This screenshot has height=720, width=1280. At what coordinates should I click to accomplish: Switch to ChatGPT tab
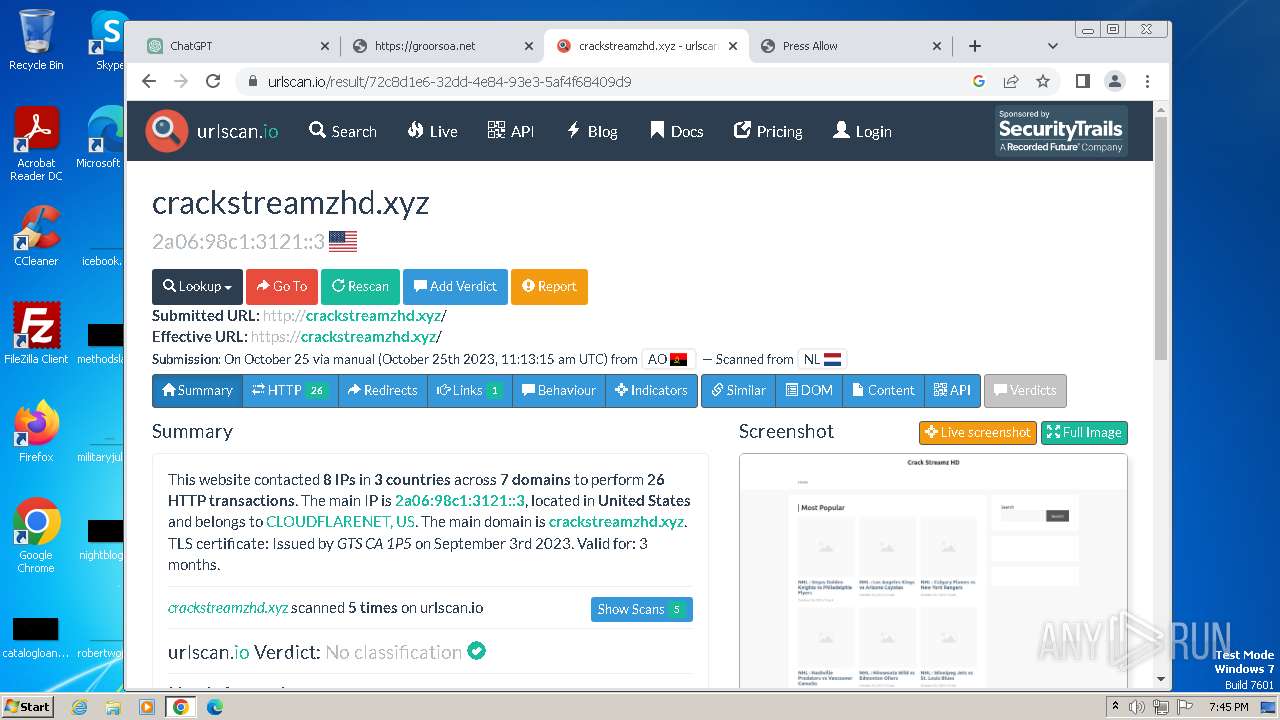(238, 46)
